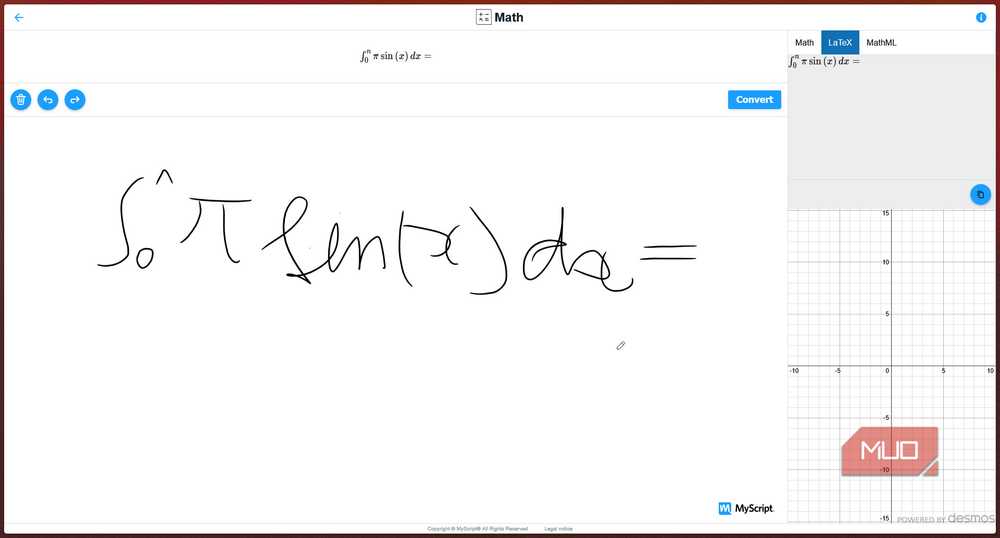1000x538 pixels.
Task: Open the info icon in the header
Action: [x=981, y=17]
